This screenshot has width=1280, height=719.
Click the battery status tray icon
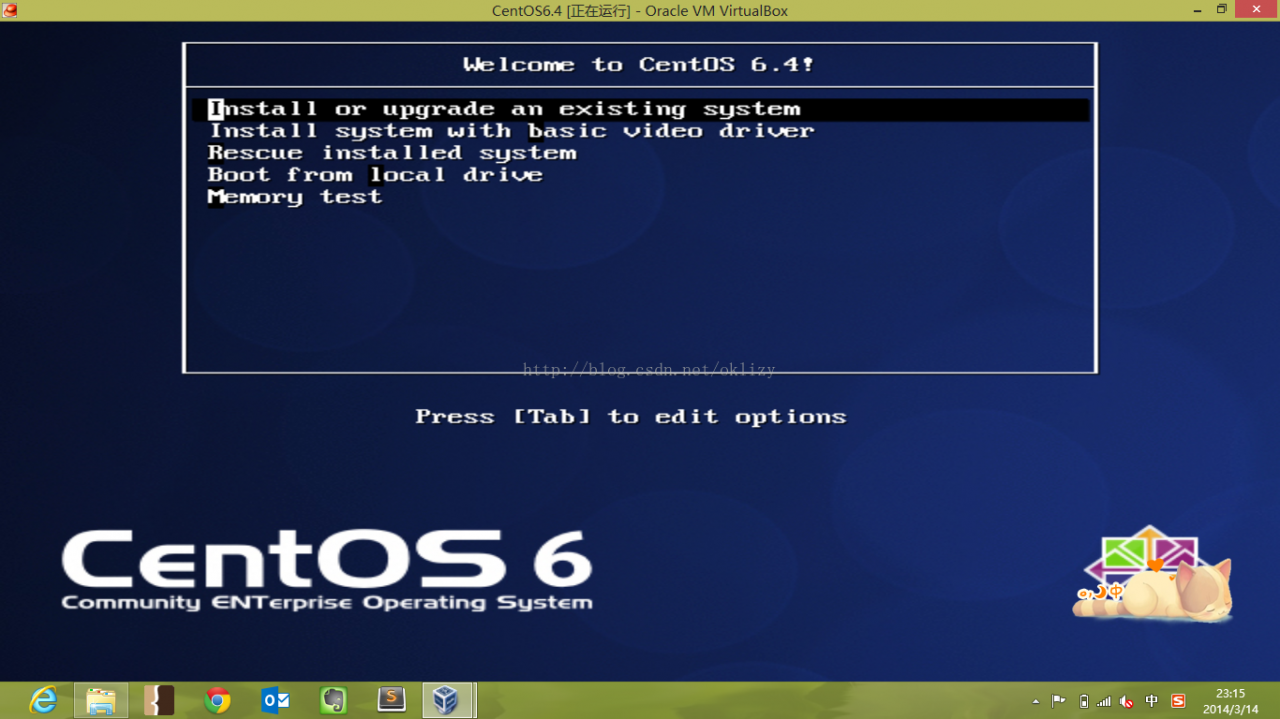coord(1083,701)
